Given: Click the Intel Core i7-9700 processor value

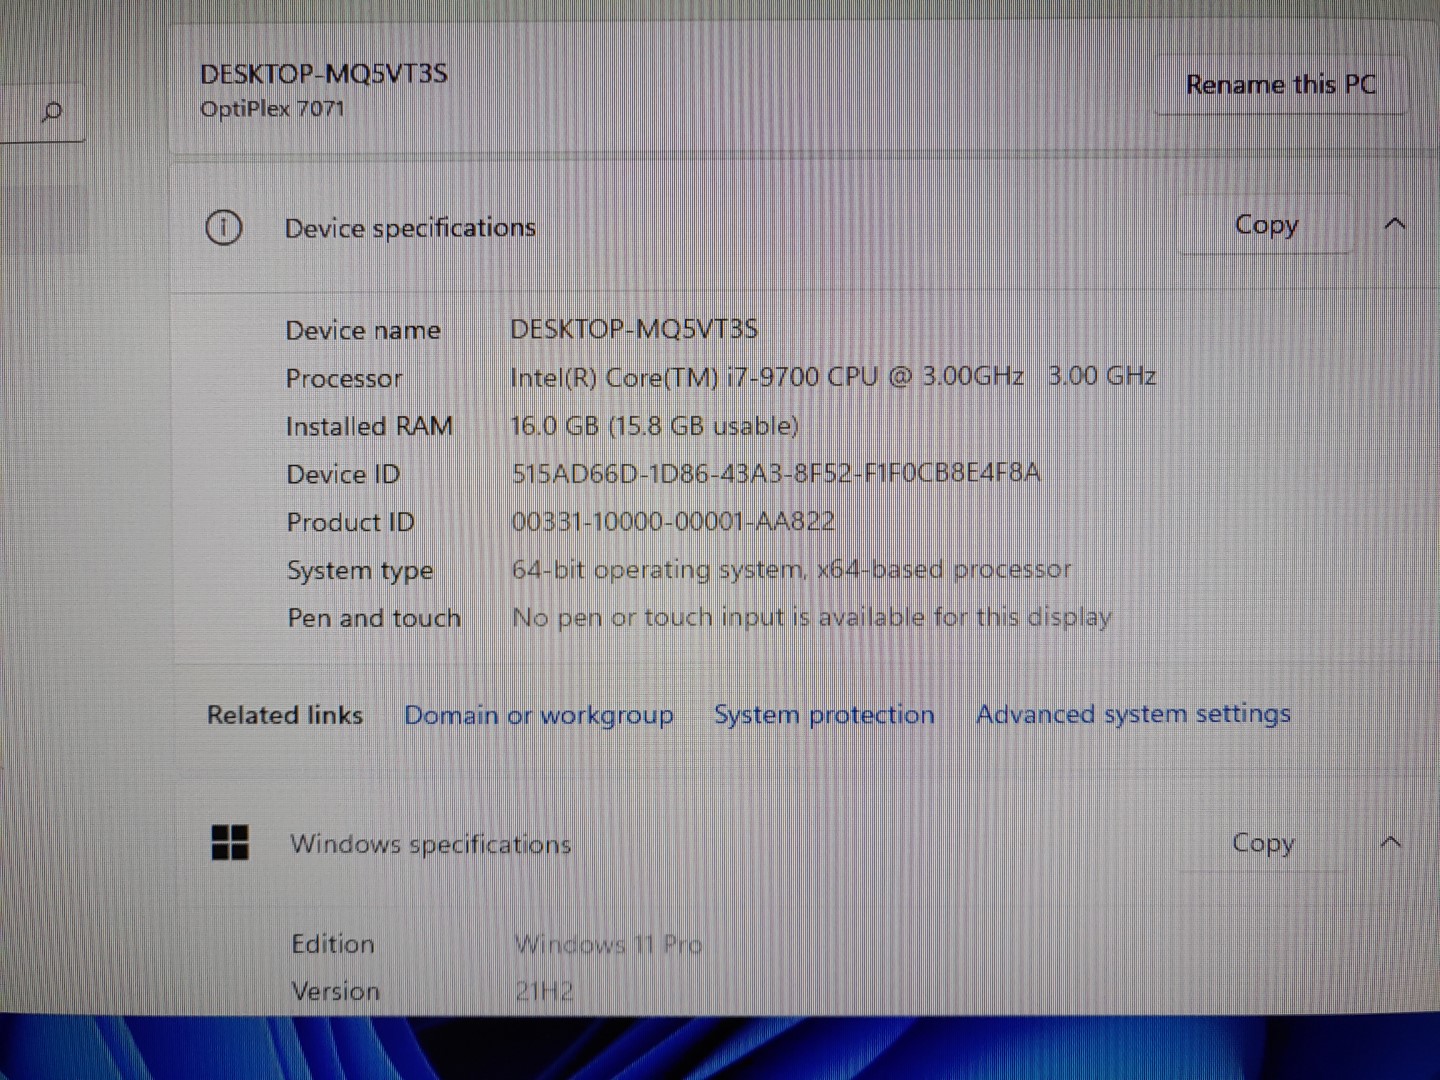Looking at the screenshot, I should (833, 377).
